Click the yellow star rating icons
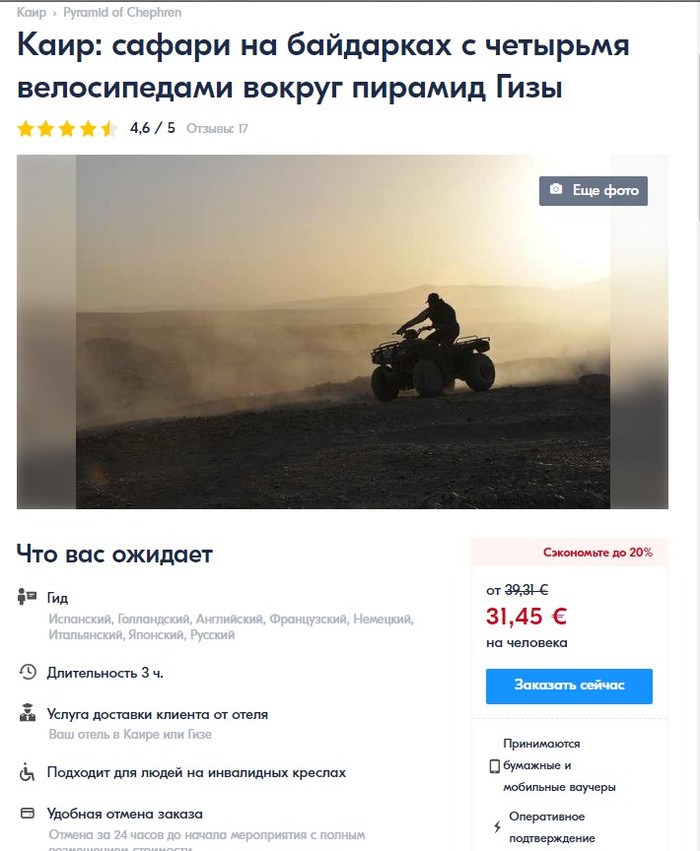Image resolution: width=700 pixels, height=851 pixels. (x=67, y=129)
